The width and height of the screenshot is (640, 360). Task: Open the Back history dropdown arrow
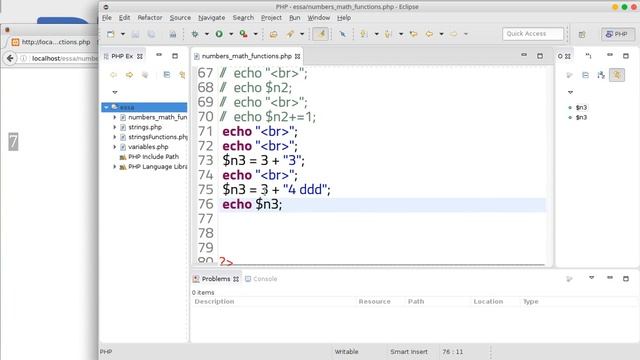441,34
